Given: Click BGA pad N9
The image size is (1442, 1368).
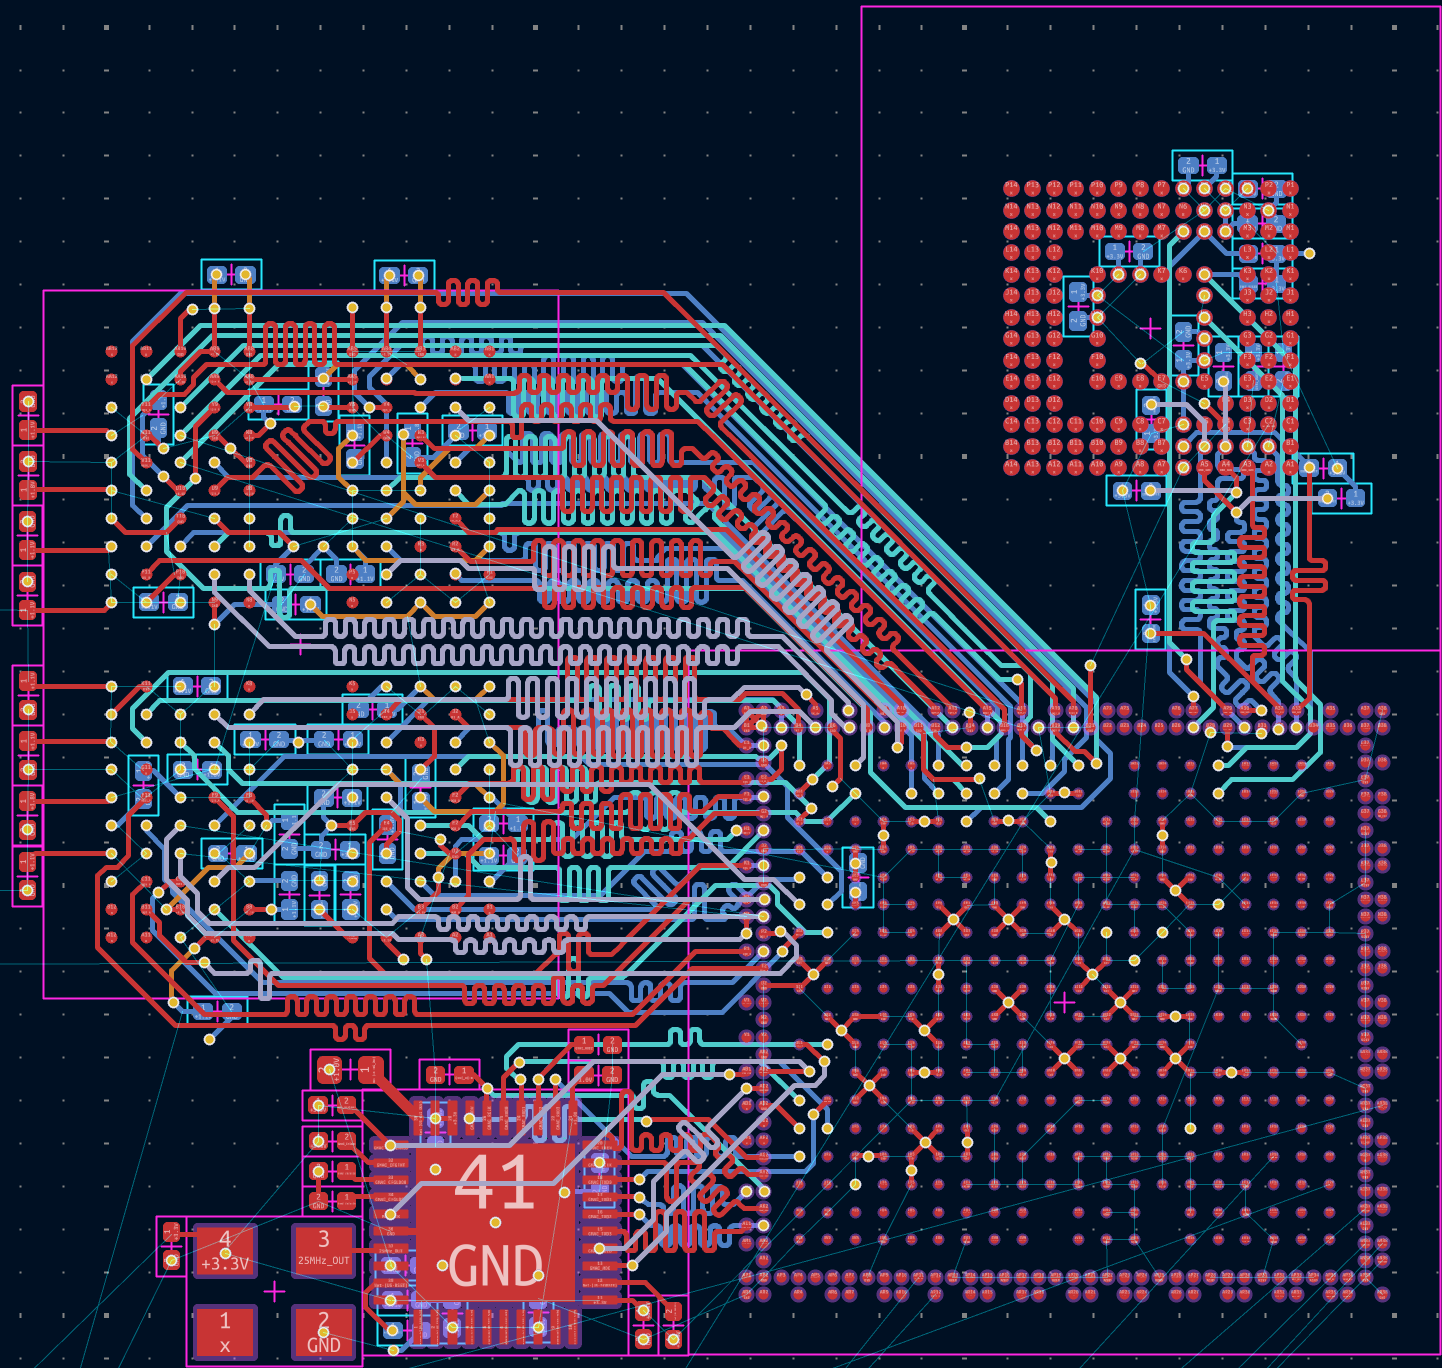Looking at the screenshot, I should (1117, 210).
